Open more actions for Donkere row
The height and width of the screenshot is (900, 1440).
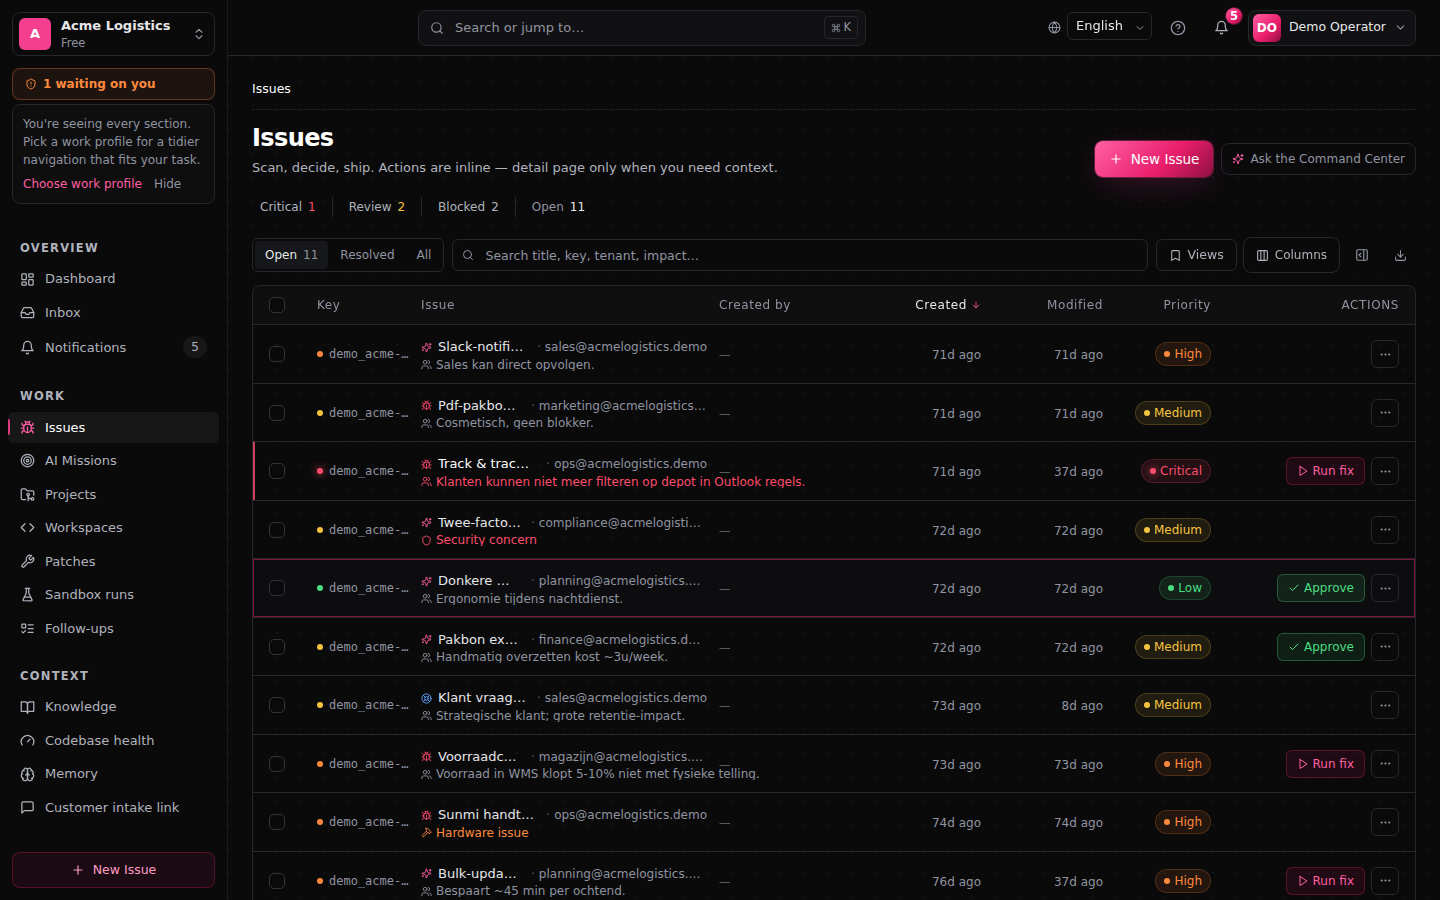pos(1385,588)
